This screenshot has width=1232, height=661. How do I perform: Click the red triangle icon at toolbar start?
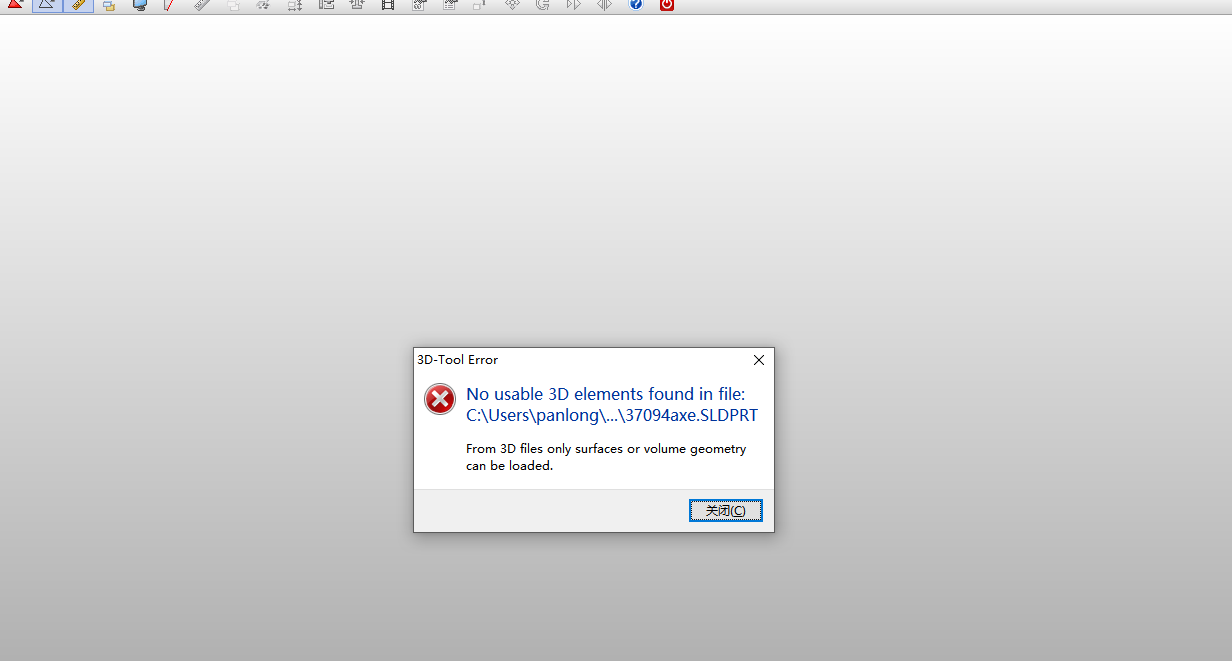point(15,5)
